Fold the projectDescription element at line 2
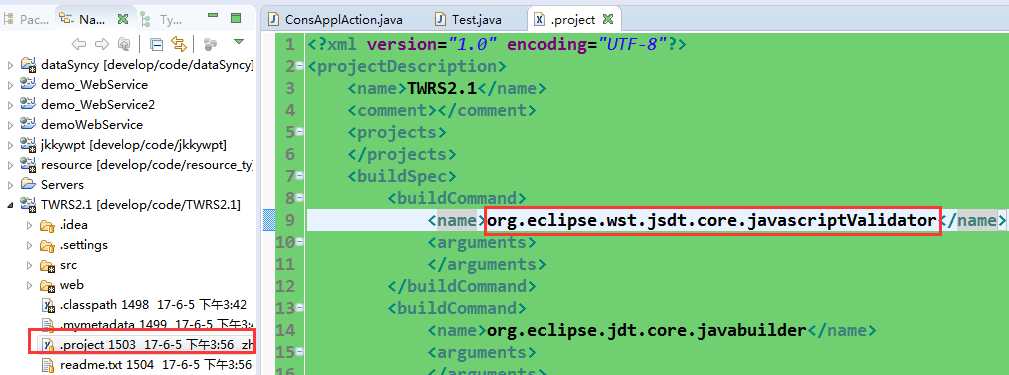 301,66
